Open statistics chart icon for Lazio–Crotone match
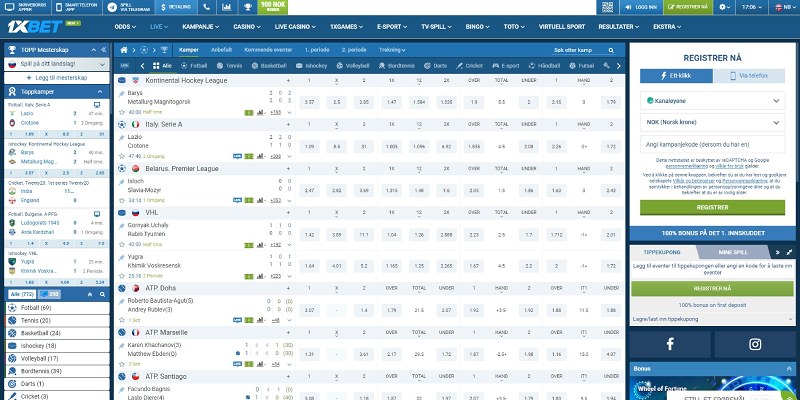Image resolution: width=800 pixels, height=400 pixels. [x=260, y=156]
